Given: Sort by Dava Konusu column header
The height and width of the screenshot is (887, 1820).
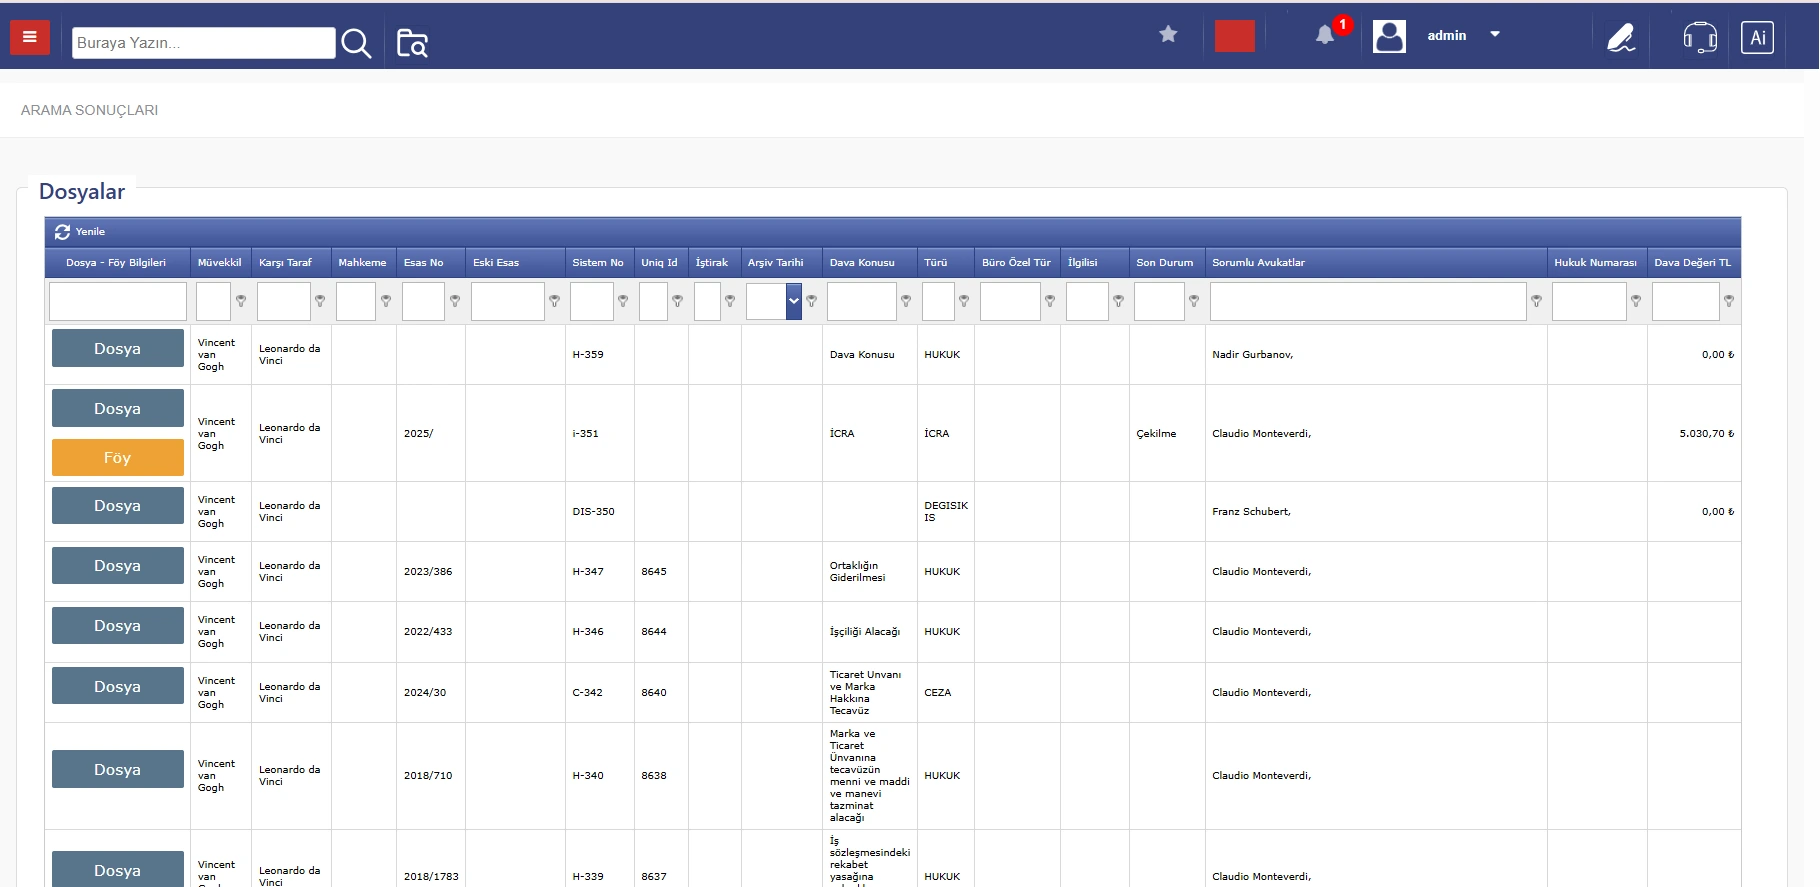Looking at the screenshot, I should click(862, 263).
